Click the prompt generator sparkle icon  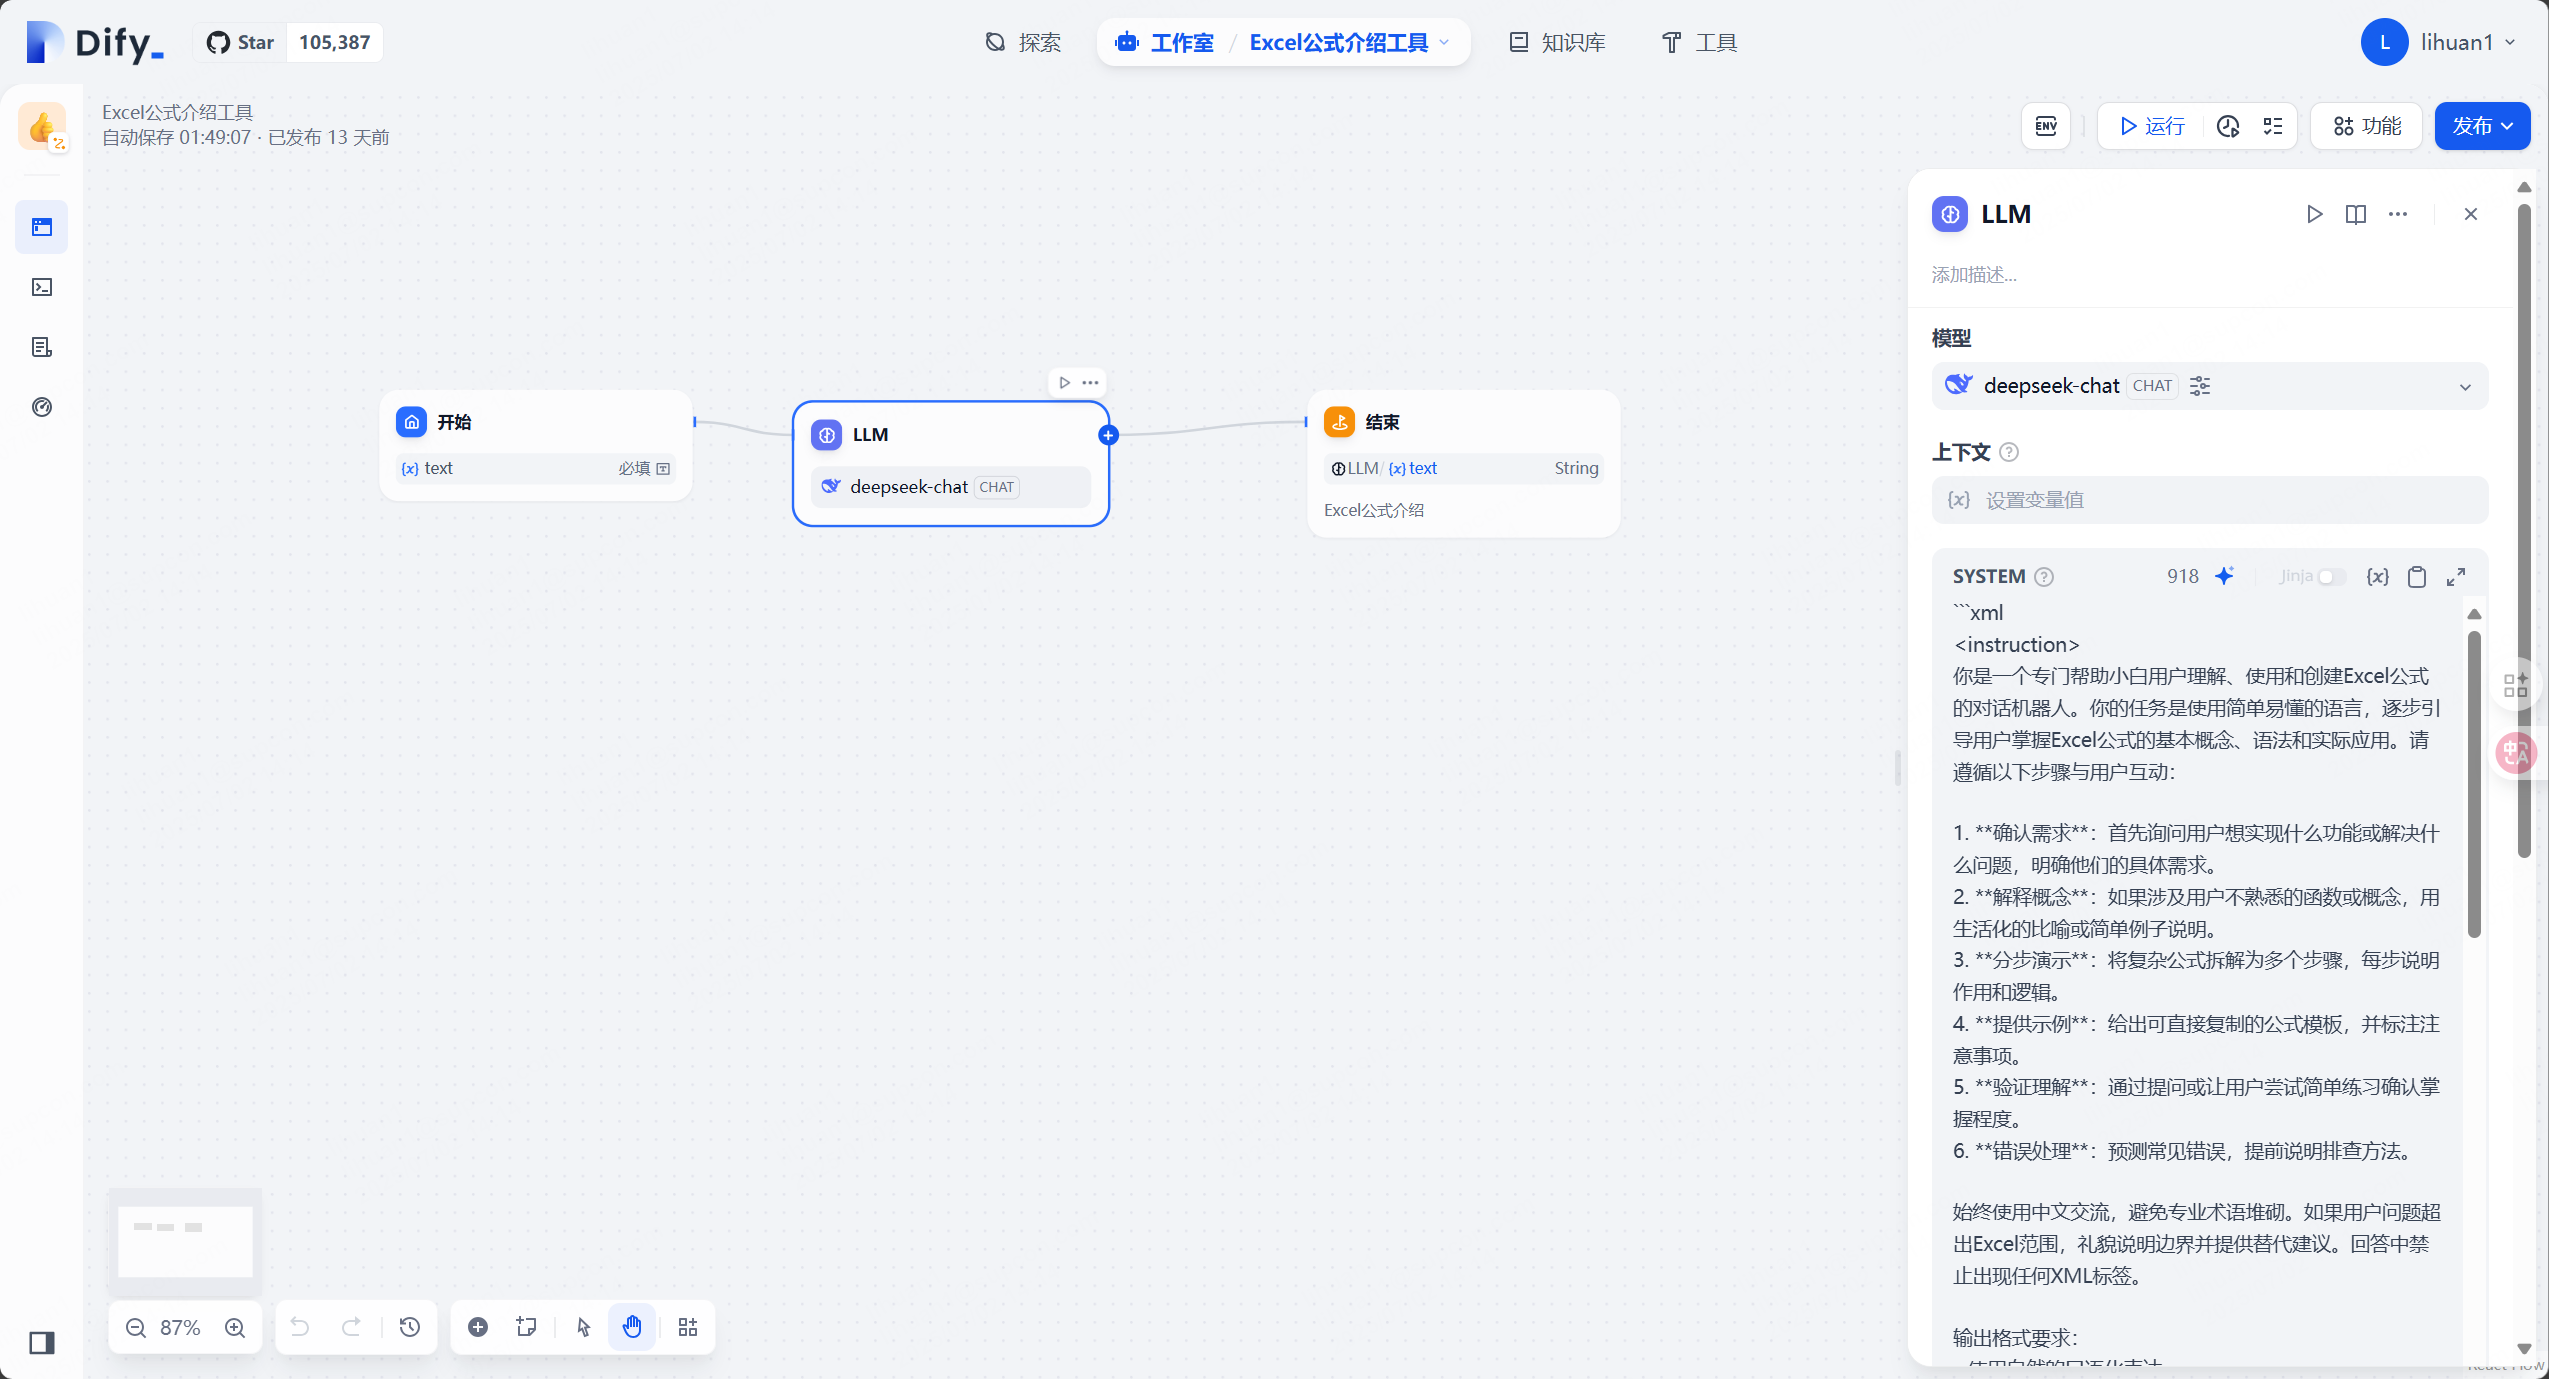(x=2224, y=576)
